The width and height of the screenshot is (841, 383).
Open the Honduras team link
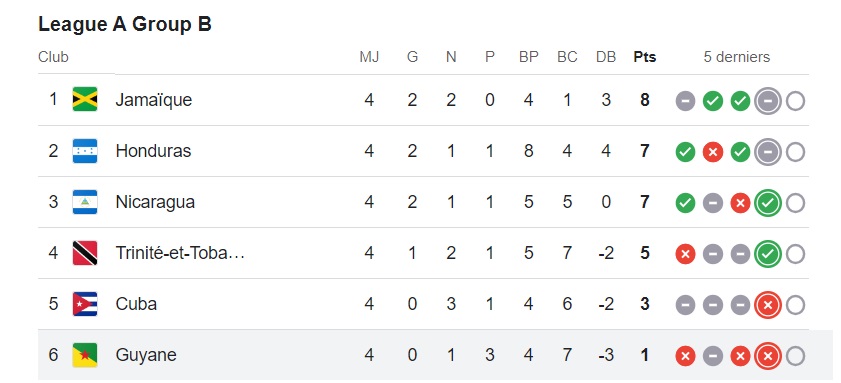153,151
